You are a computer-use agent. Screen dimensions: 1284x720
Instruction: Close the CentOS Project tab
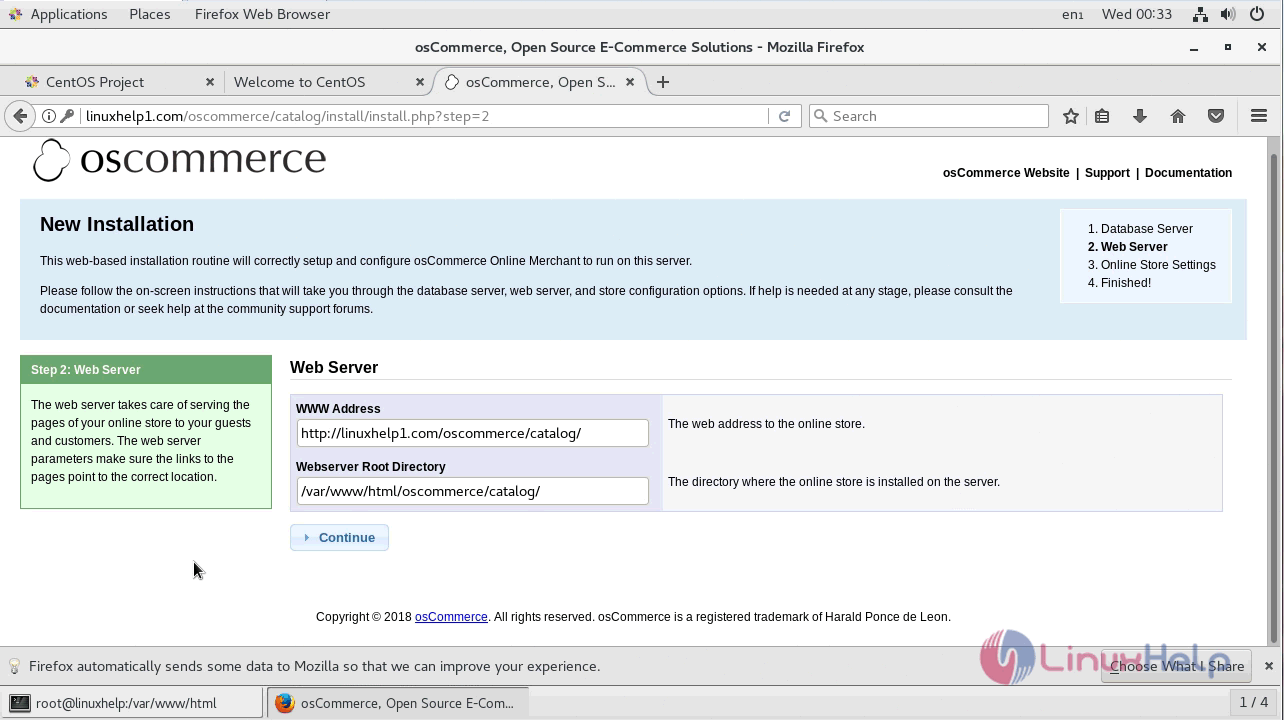pyautogui.click(x=210, y=82)
